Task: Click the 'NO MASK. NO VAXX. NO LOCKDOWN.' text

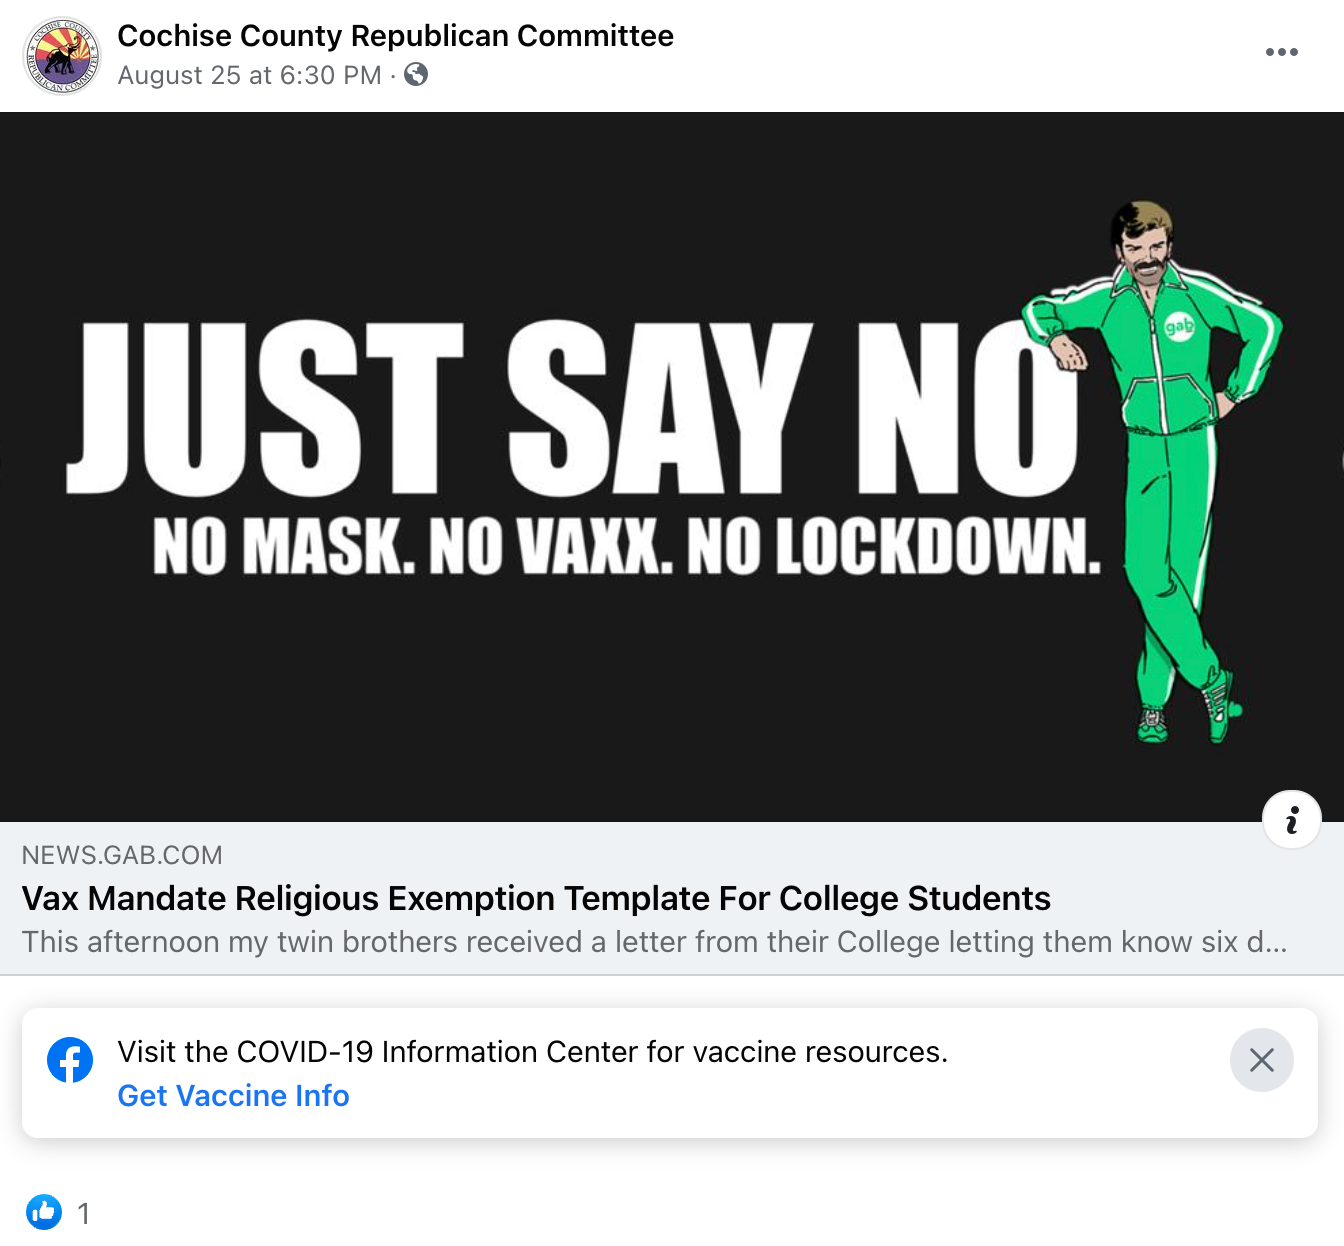Action: point(627,546)
